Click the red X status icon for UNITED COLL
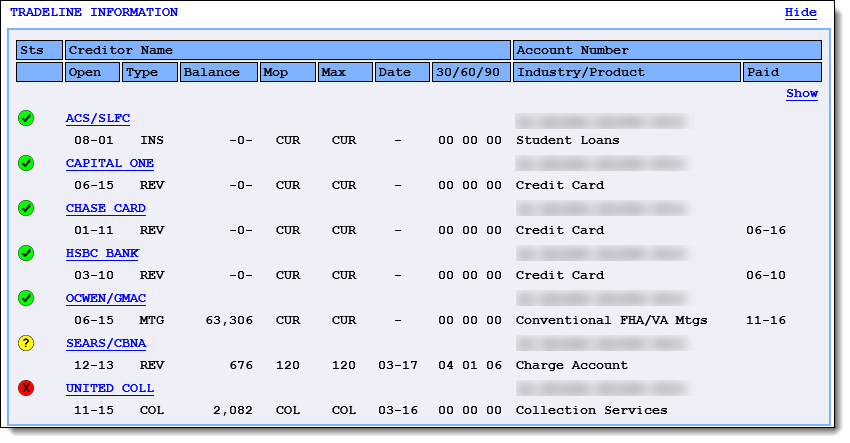This screenshot has width=850, height=443. pyautogui.click(x=26, y=388)
